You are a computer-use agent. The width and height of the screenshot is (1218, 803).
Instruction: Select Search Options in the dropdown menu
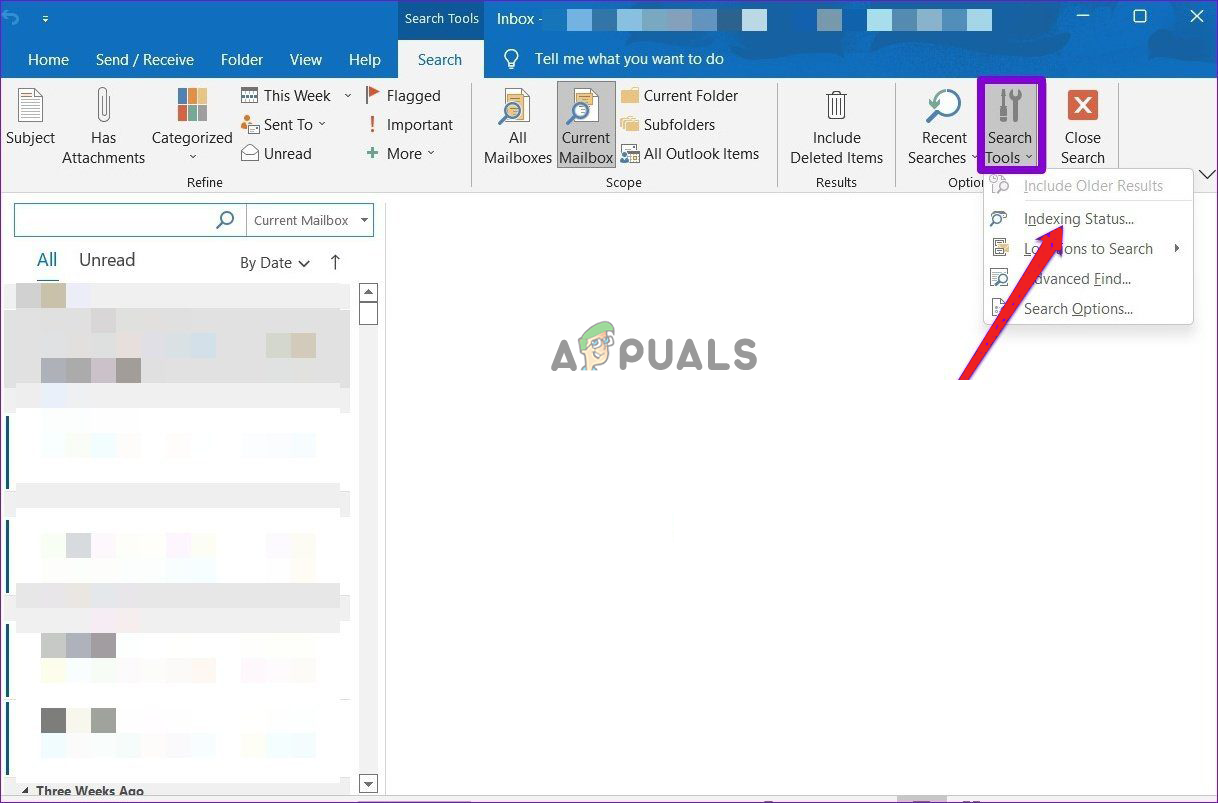[1077, 309]
